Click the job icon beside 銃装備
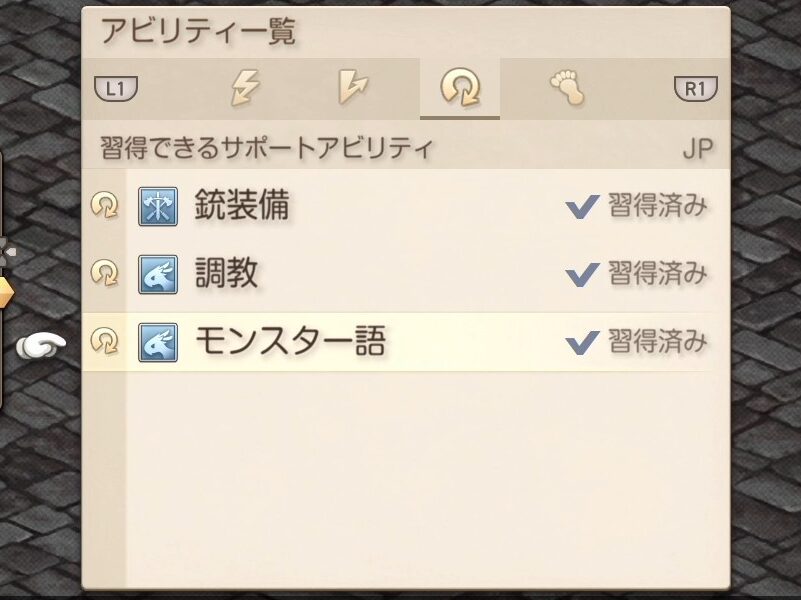Image resolution: width=801 pixels, height=600 pixels. tap(157, 207)
